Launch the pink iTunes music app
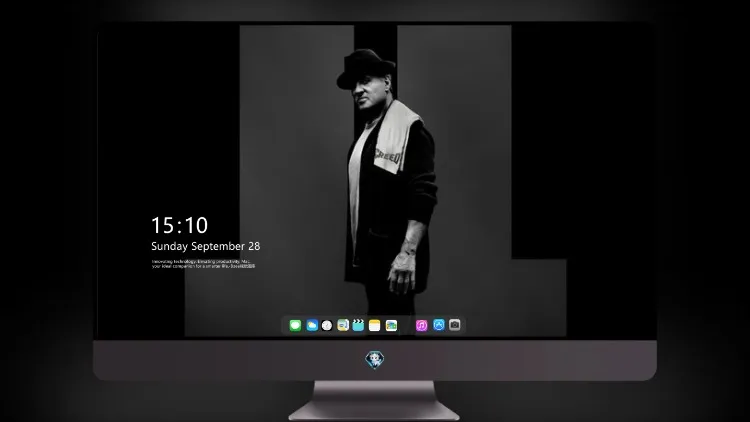Image resolution: width=750 pixels, height=422 pixels. pyautogui.click(x=421, y=325)
